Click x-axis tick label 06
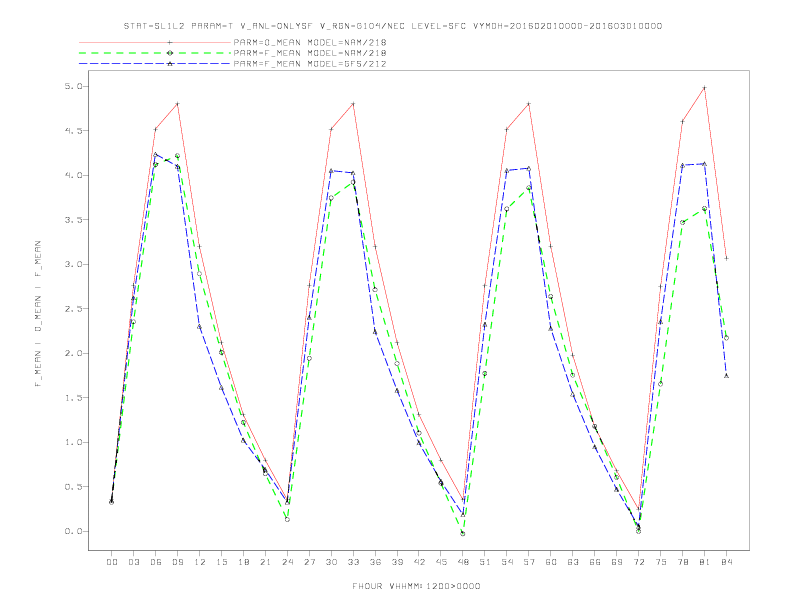Viewport: 792px width, 612px height. coord(156,562)
